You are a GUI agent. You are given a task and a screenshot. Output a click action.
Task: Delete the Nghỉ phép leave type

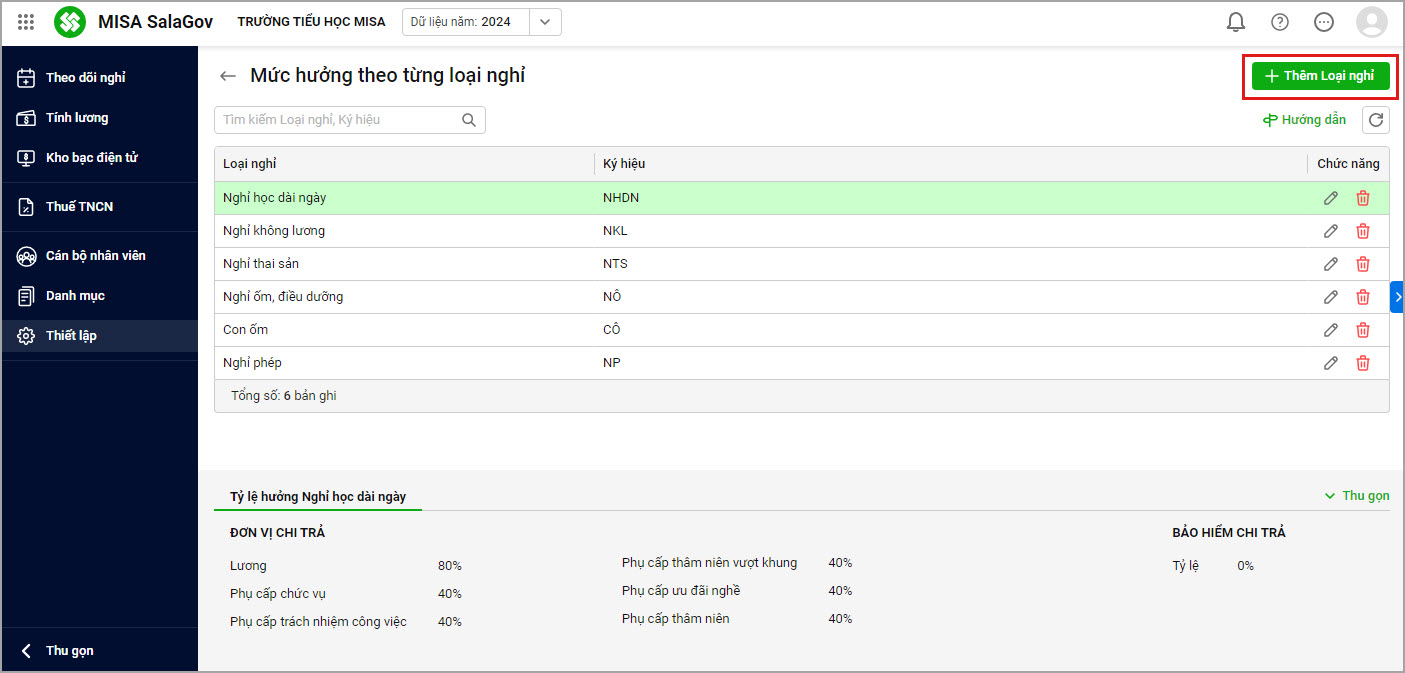point(1363,363)
